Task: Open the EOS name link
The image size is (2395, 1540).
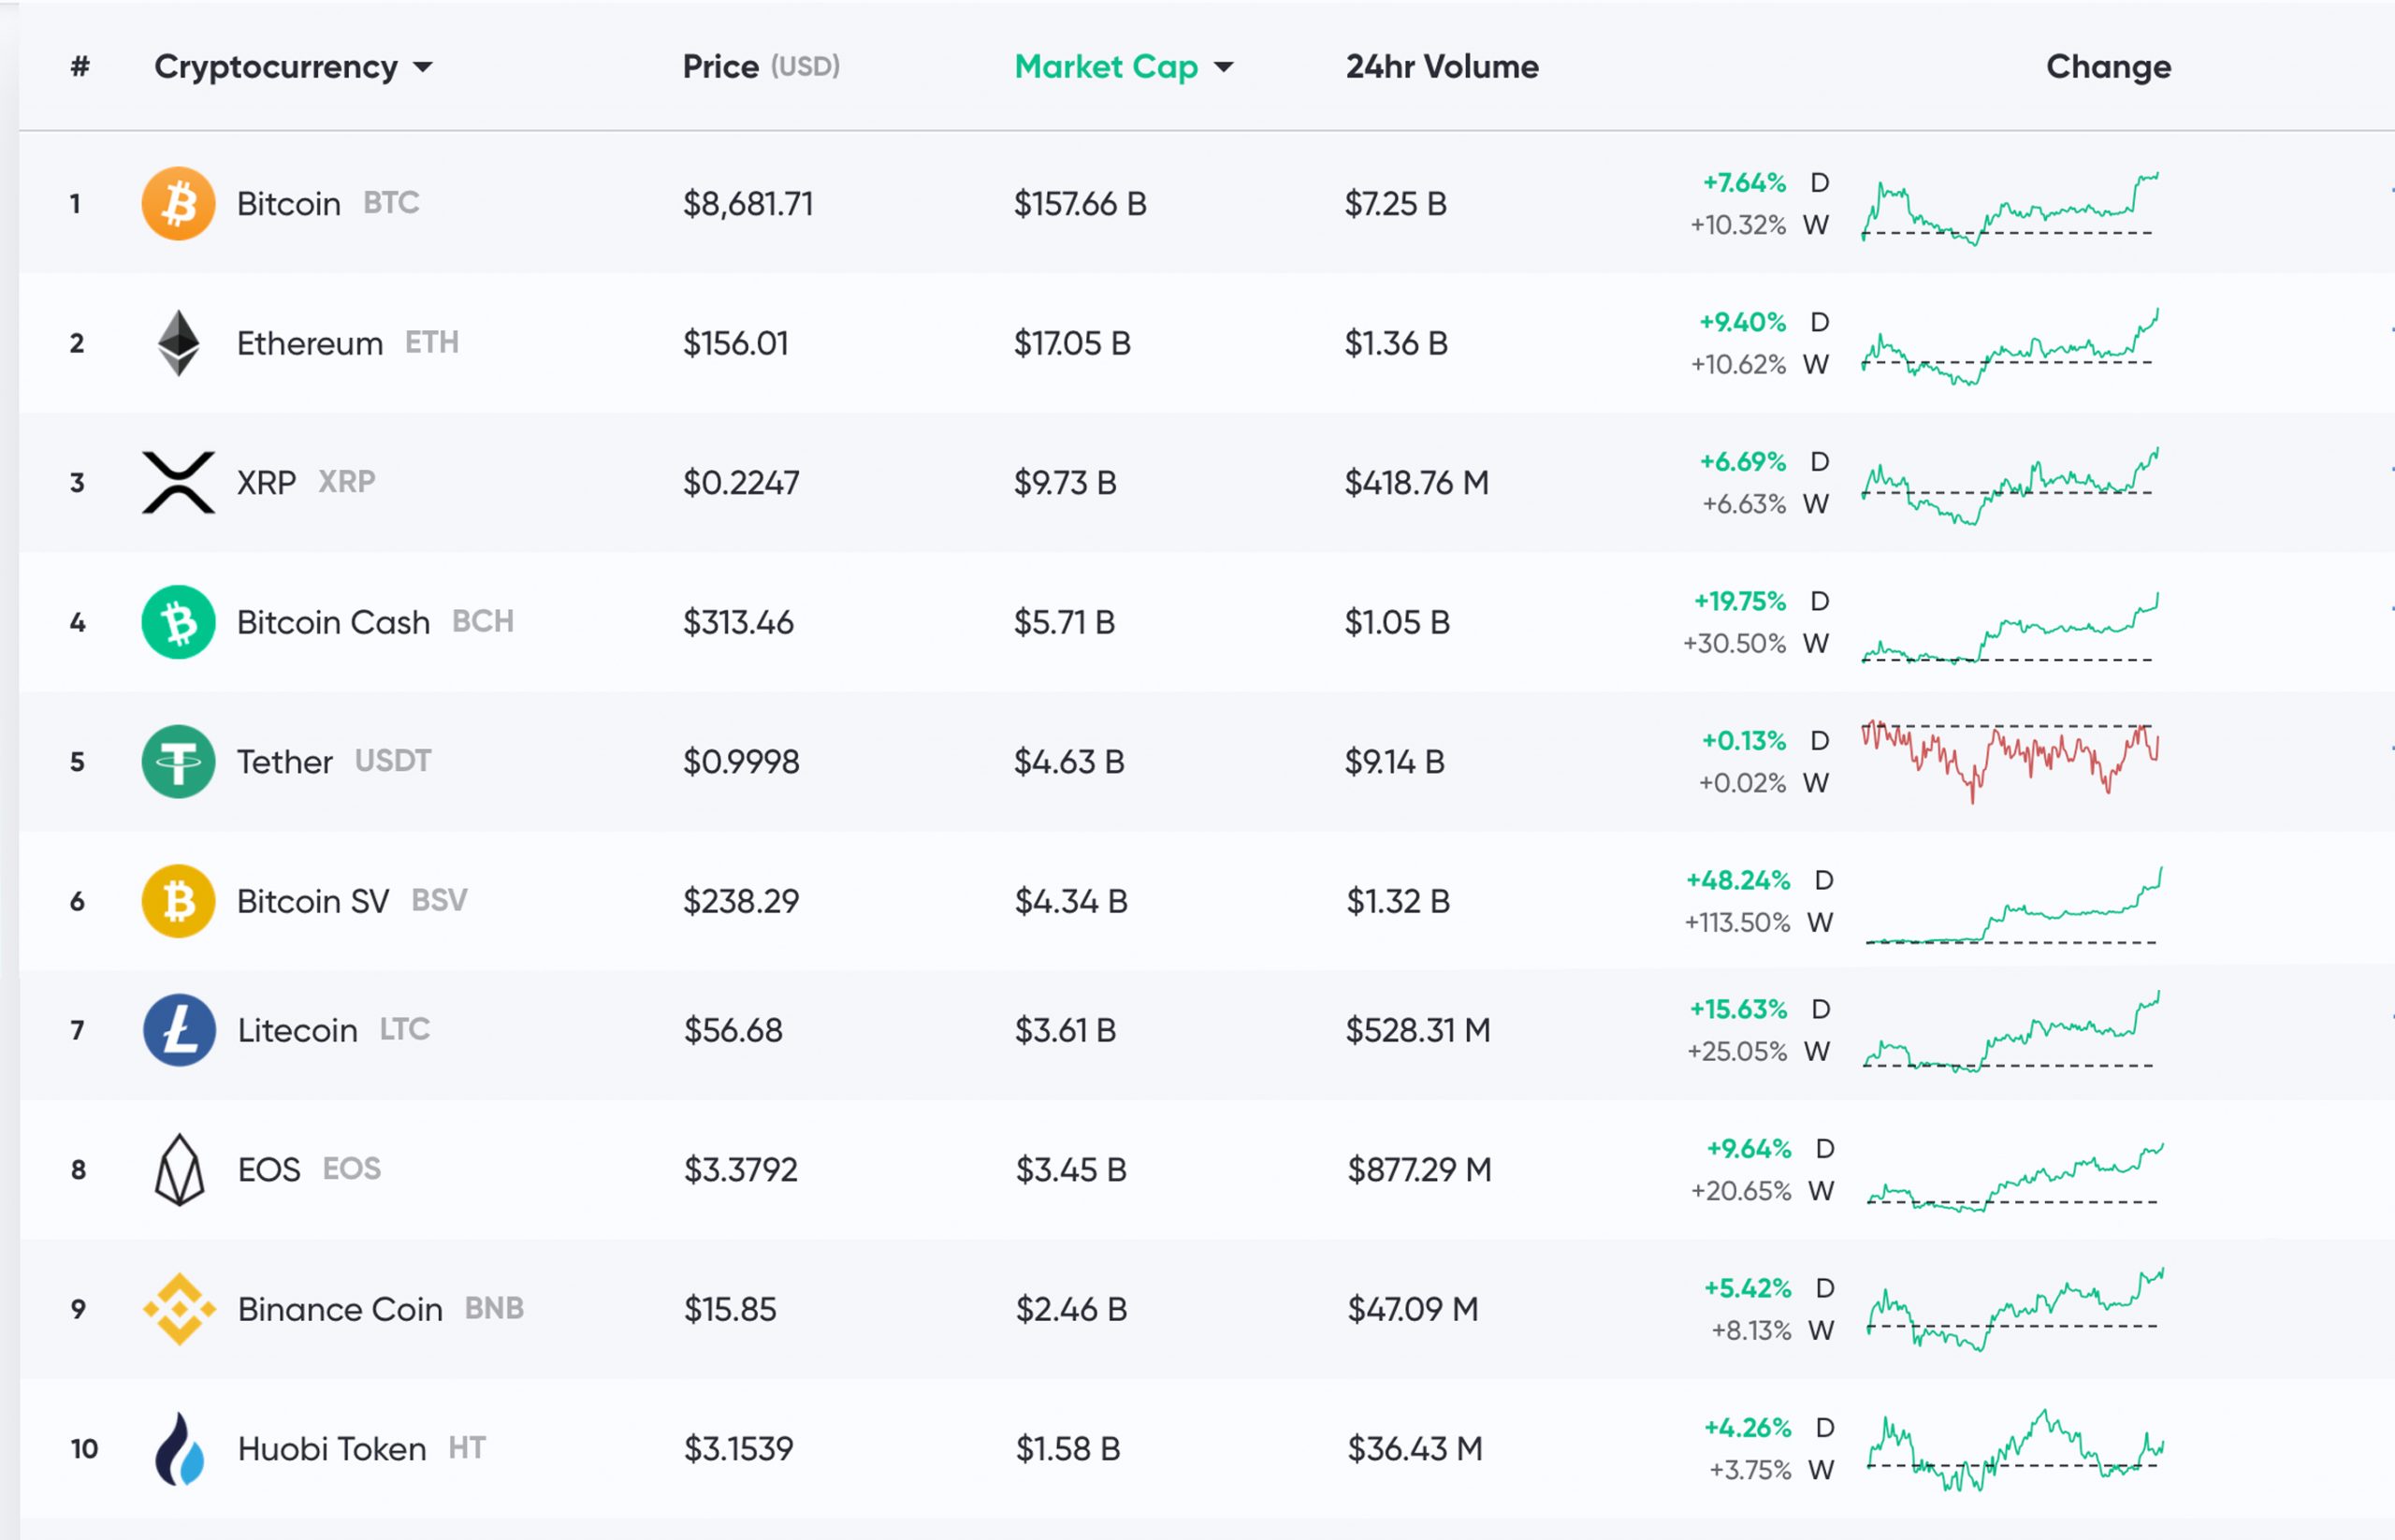Action: [268, 1169]
